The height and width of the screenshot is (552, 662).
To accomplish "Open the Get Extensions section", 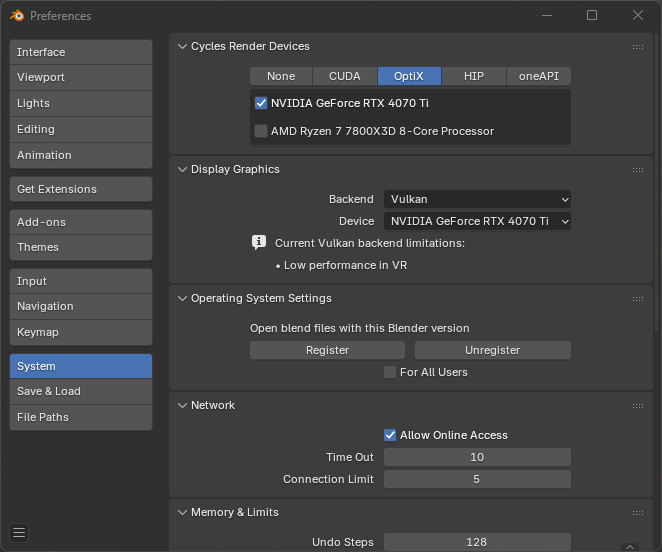I will (81, 189).
